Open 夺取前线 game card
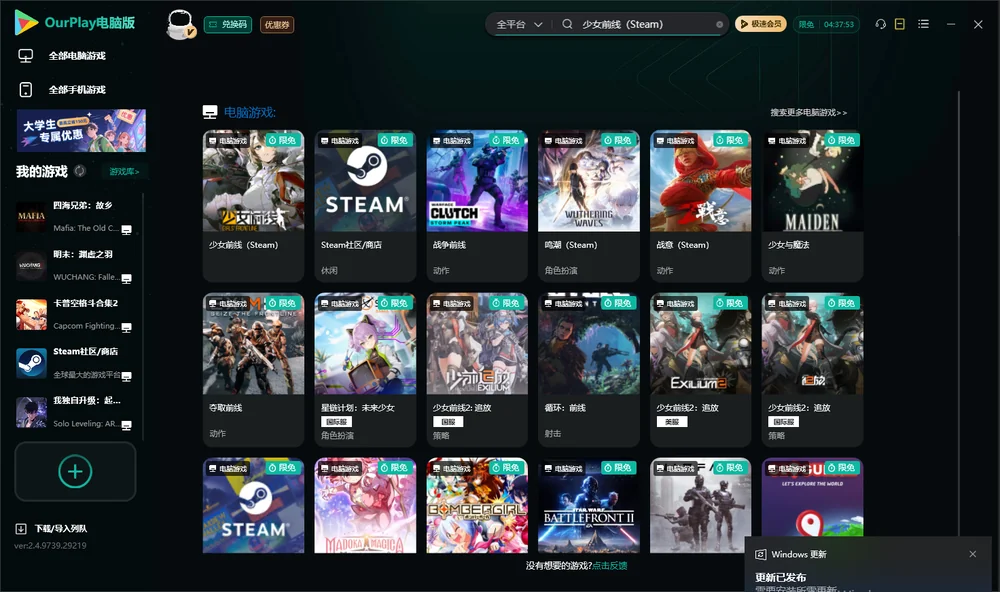The width and height of the screenshot is (1000, 592). pos(253,369)
